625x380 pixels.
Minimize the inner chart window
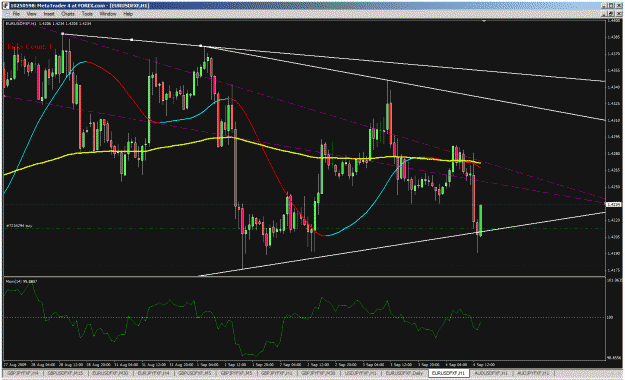click(604, 14)
